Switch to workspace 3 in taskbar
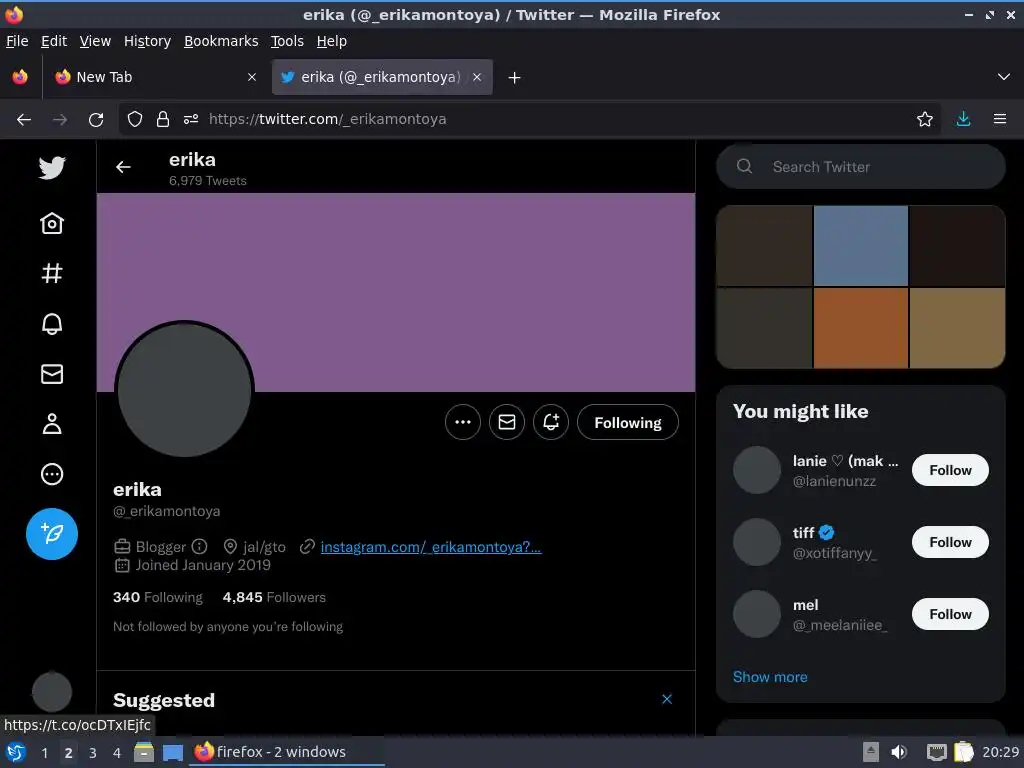Image resolution: width=1024 pixels, height=768 pixels. pos(93,752)
